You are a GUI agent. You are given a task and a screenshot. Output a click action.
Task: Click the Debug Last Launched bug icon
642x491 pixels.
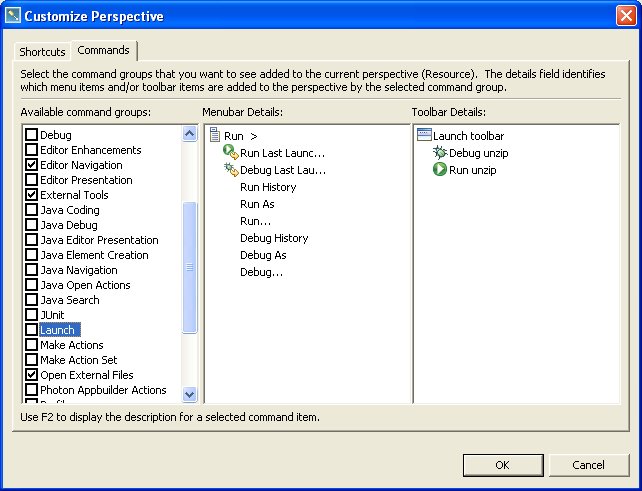(231, 170)
